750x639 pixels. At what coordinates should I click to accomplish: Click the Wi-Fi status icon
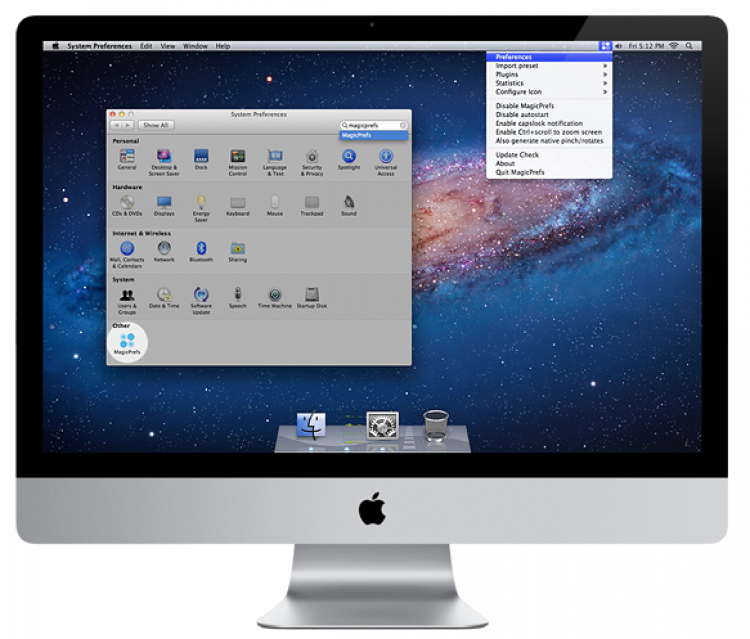pos(674,46)
